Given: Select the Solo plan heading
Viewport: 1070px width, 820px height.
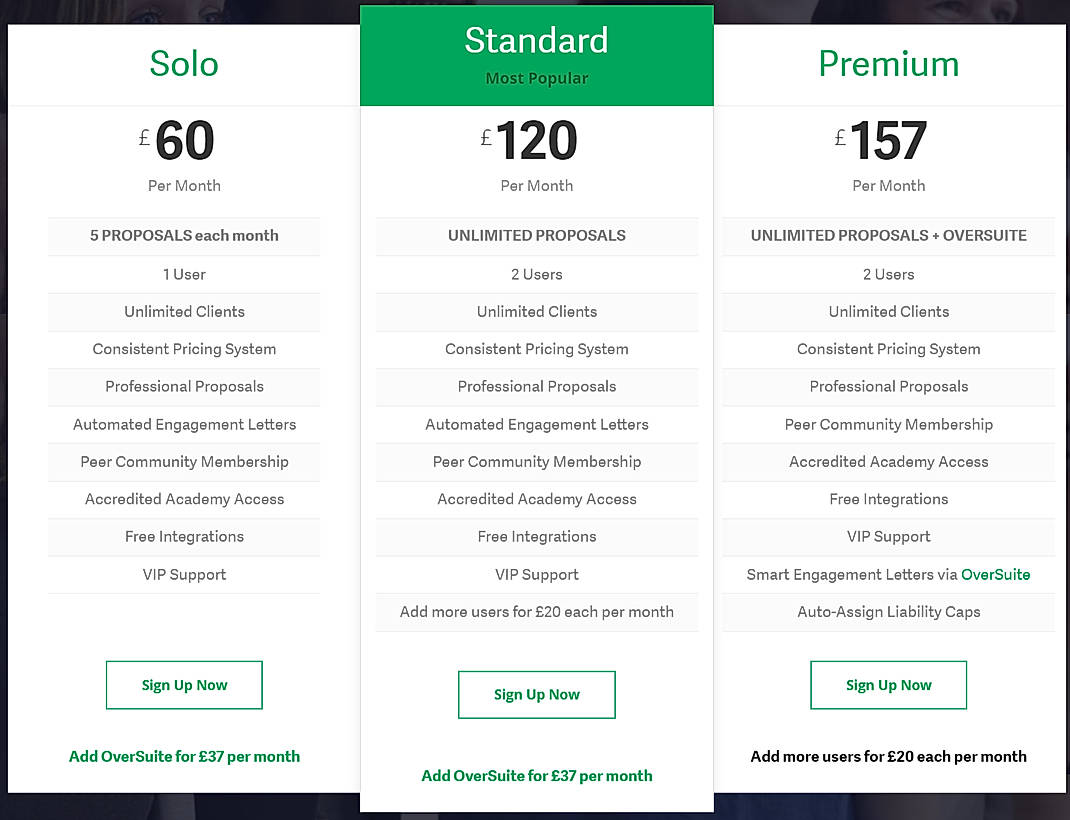Looking at the screenshot, I should tap(184, 64).
